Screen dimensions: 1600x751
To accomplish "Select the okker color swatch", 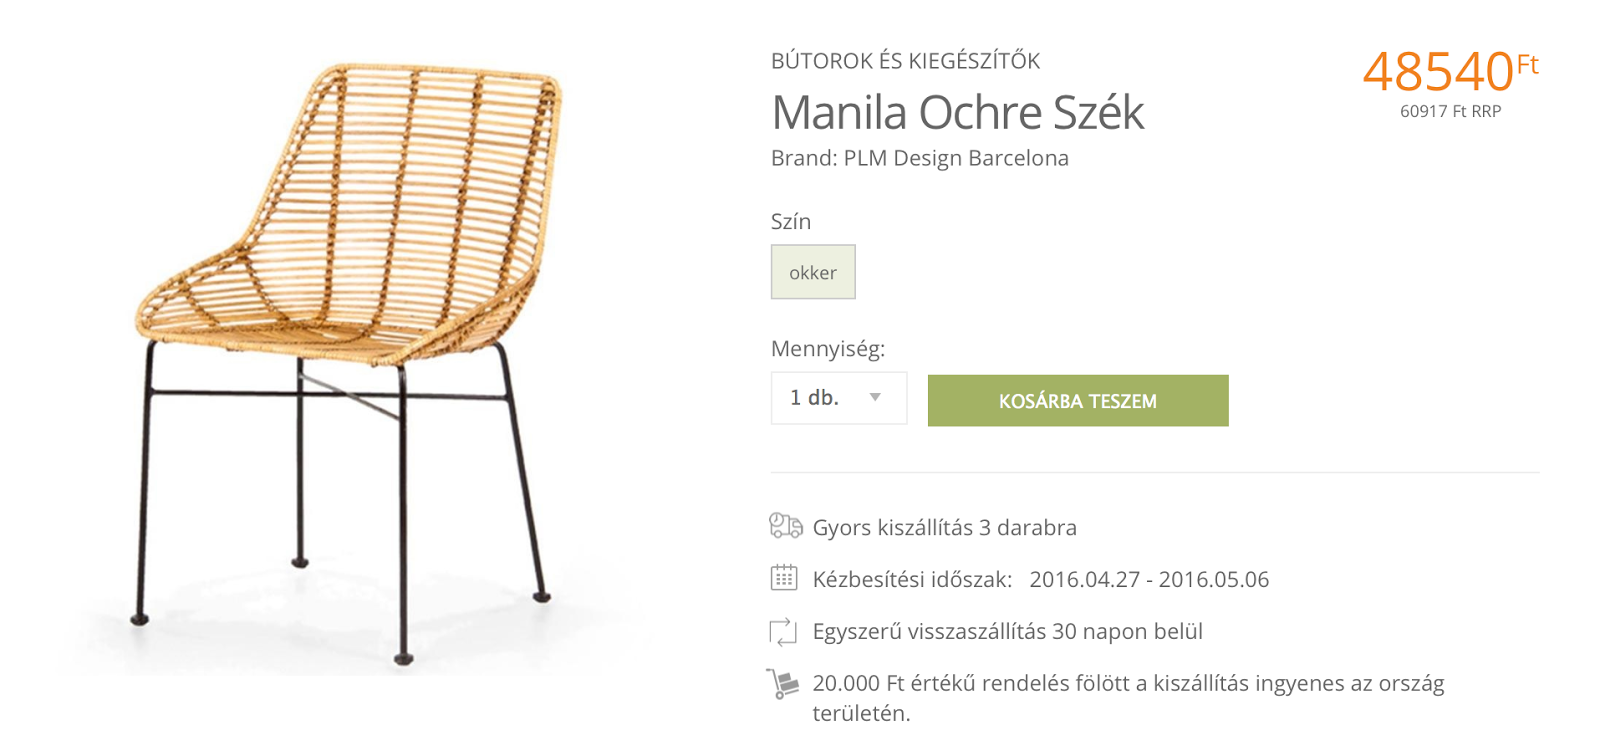I will 813,272.
